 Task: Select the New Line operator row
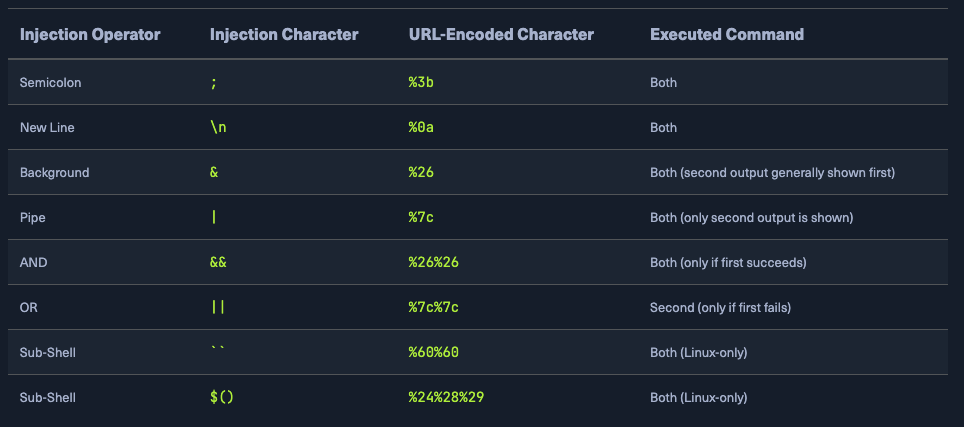pyautogui.click(x=47, y=128)
